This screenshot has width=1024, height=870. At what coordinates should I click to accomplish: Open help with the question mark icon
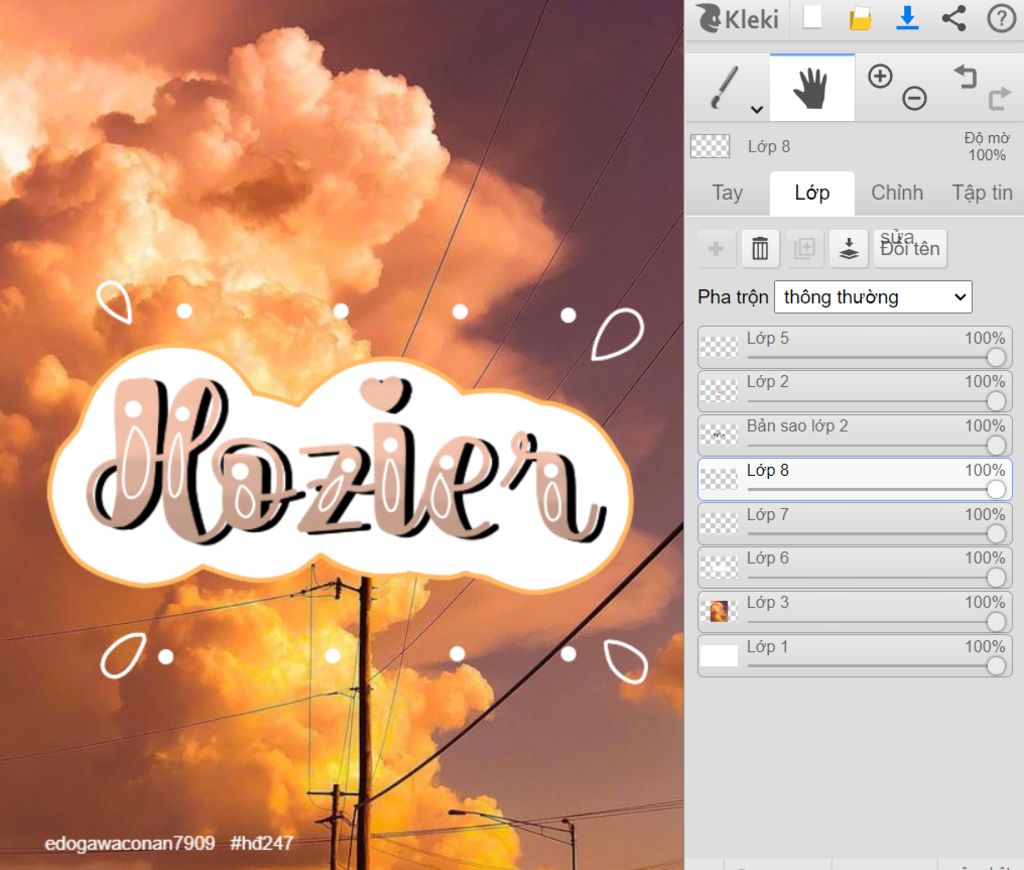click(x=1001, y=18)
